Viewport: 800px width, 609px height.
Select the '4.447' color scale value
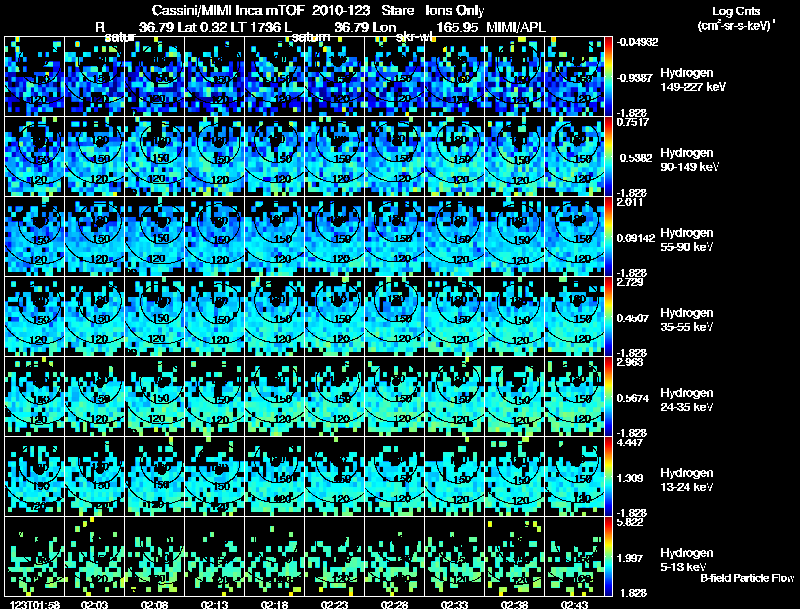click(630, 442)
